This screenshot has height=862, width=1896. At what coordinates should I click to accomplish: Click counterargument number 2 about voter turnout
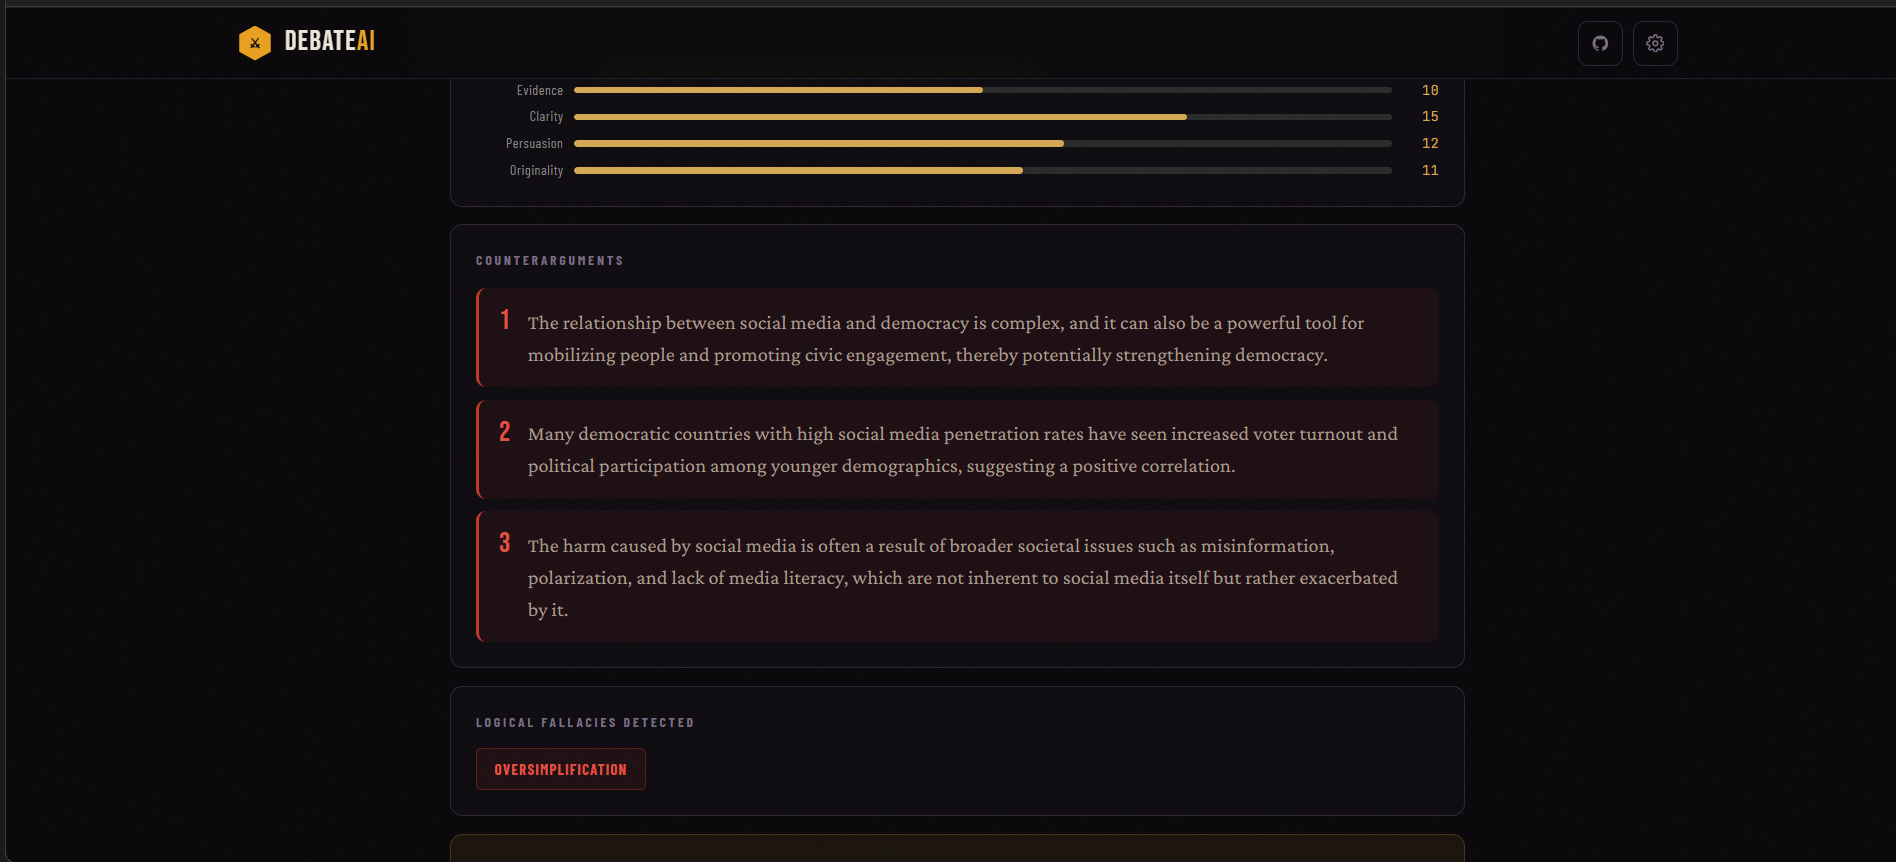pos(958,450)
